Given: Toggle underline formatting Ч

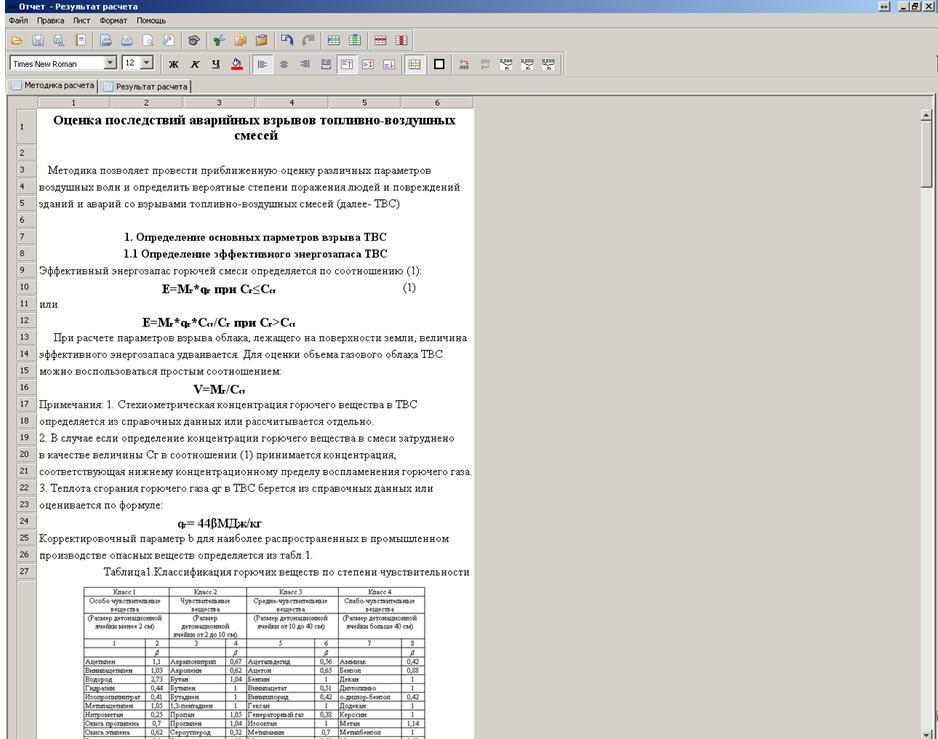Looking at the screenshot, I should click(215, 64).
